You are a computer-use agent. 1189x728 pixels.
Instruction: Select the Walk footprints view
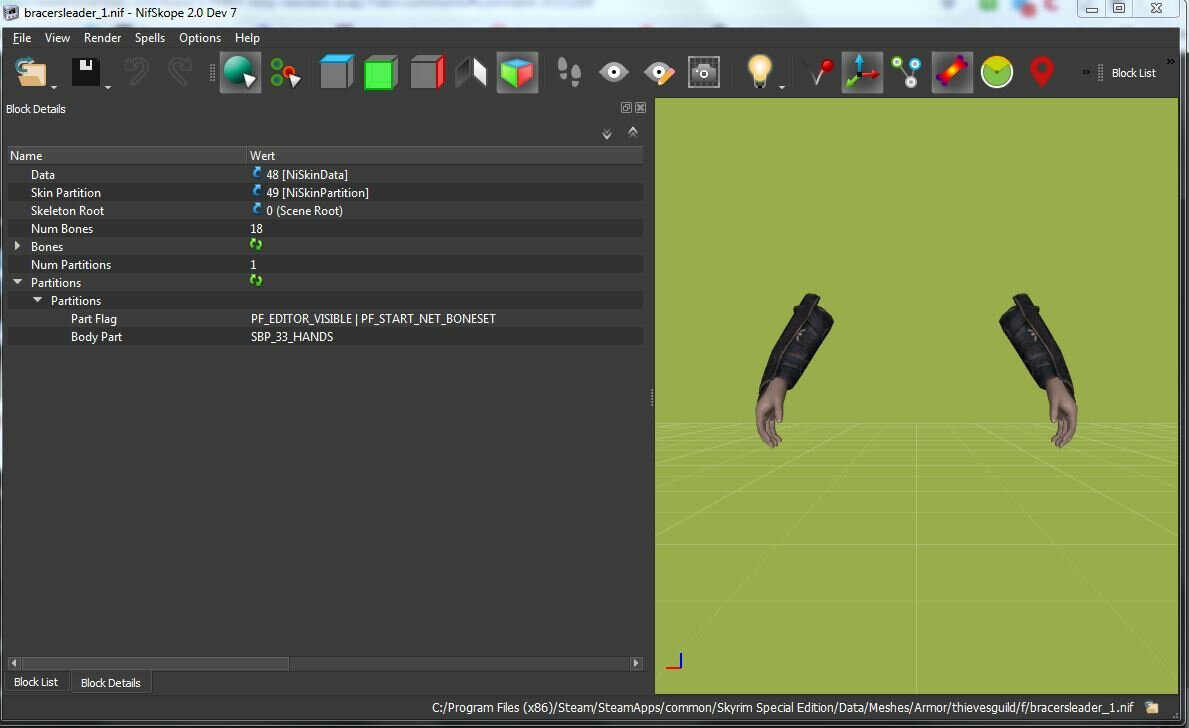(x=569, y=73)
